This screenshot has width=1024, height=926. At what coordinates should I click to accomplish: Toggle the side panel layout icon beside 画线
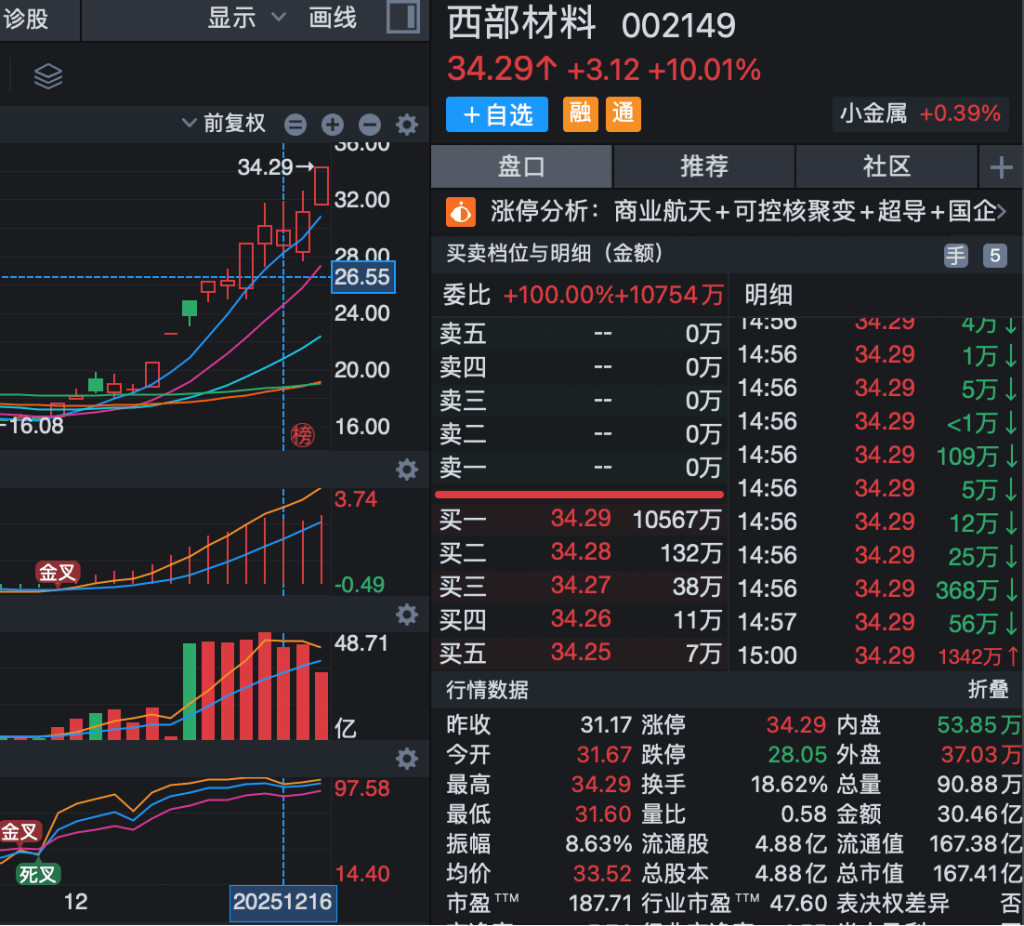(402, 18)
